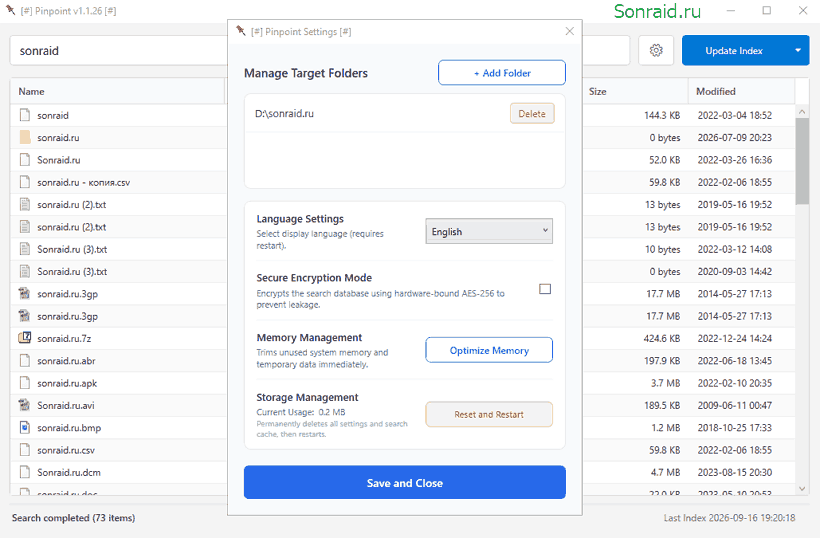Click the video icon of Sonraid.ru.avi
The width and height of the screenshot is (820, 538).
tap(25, 405)
